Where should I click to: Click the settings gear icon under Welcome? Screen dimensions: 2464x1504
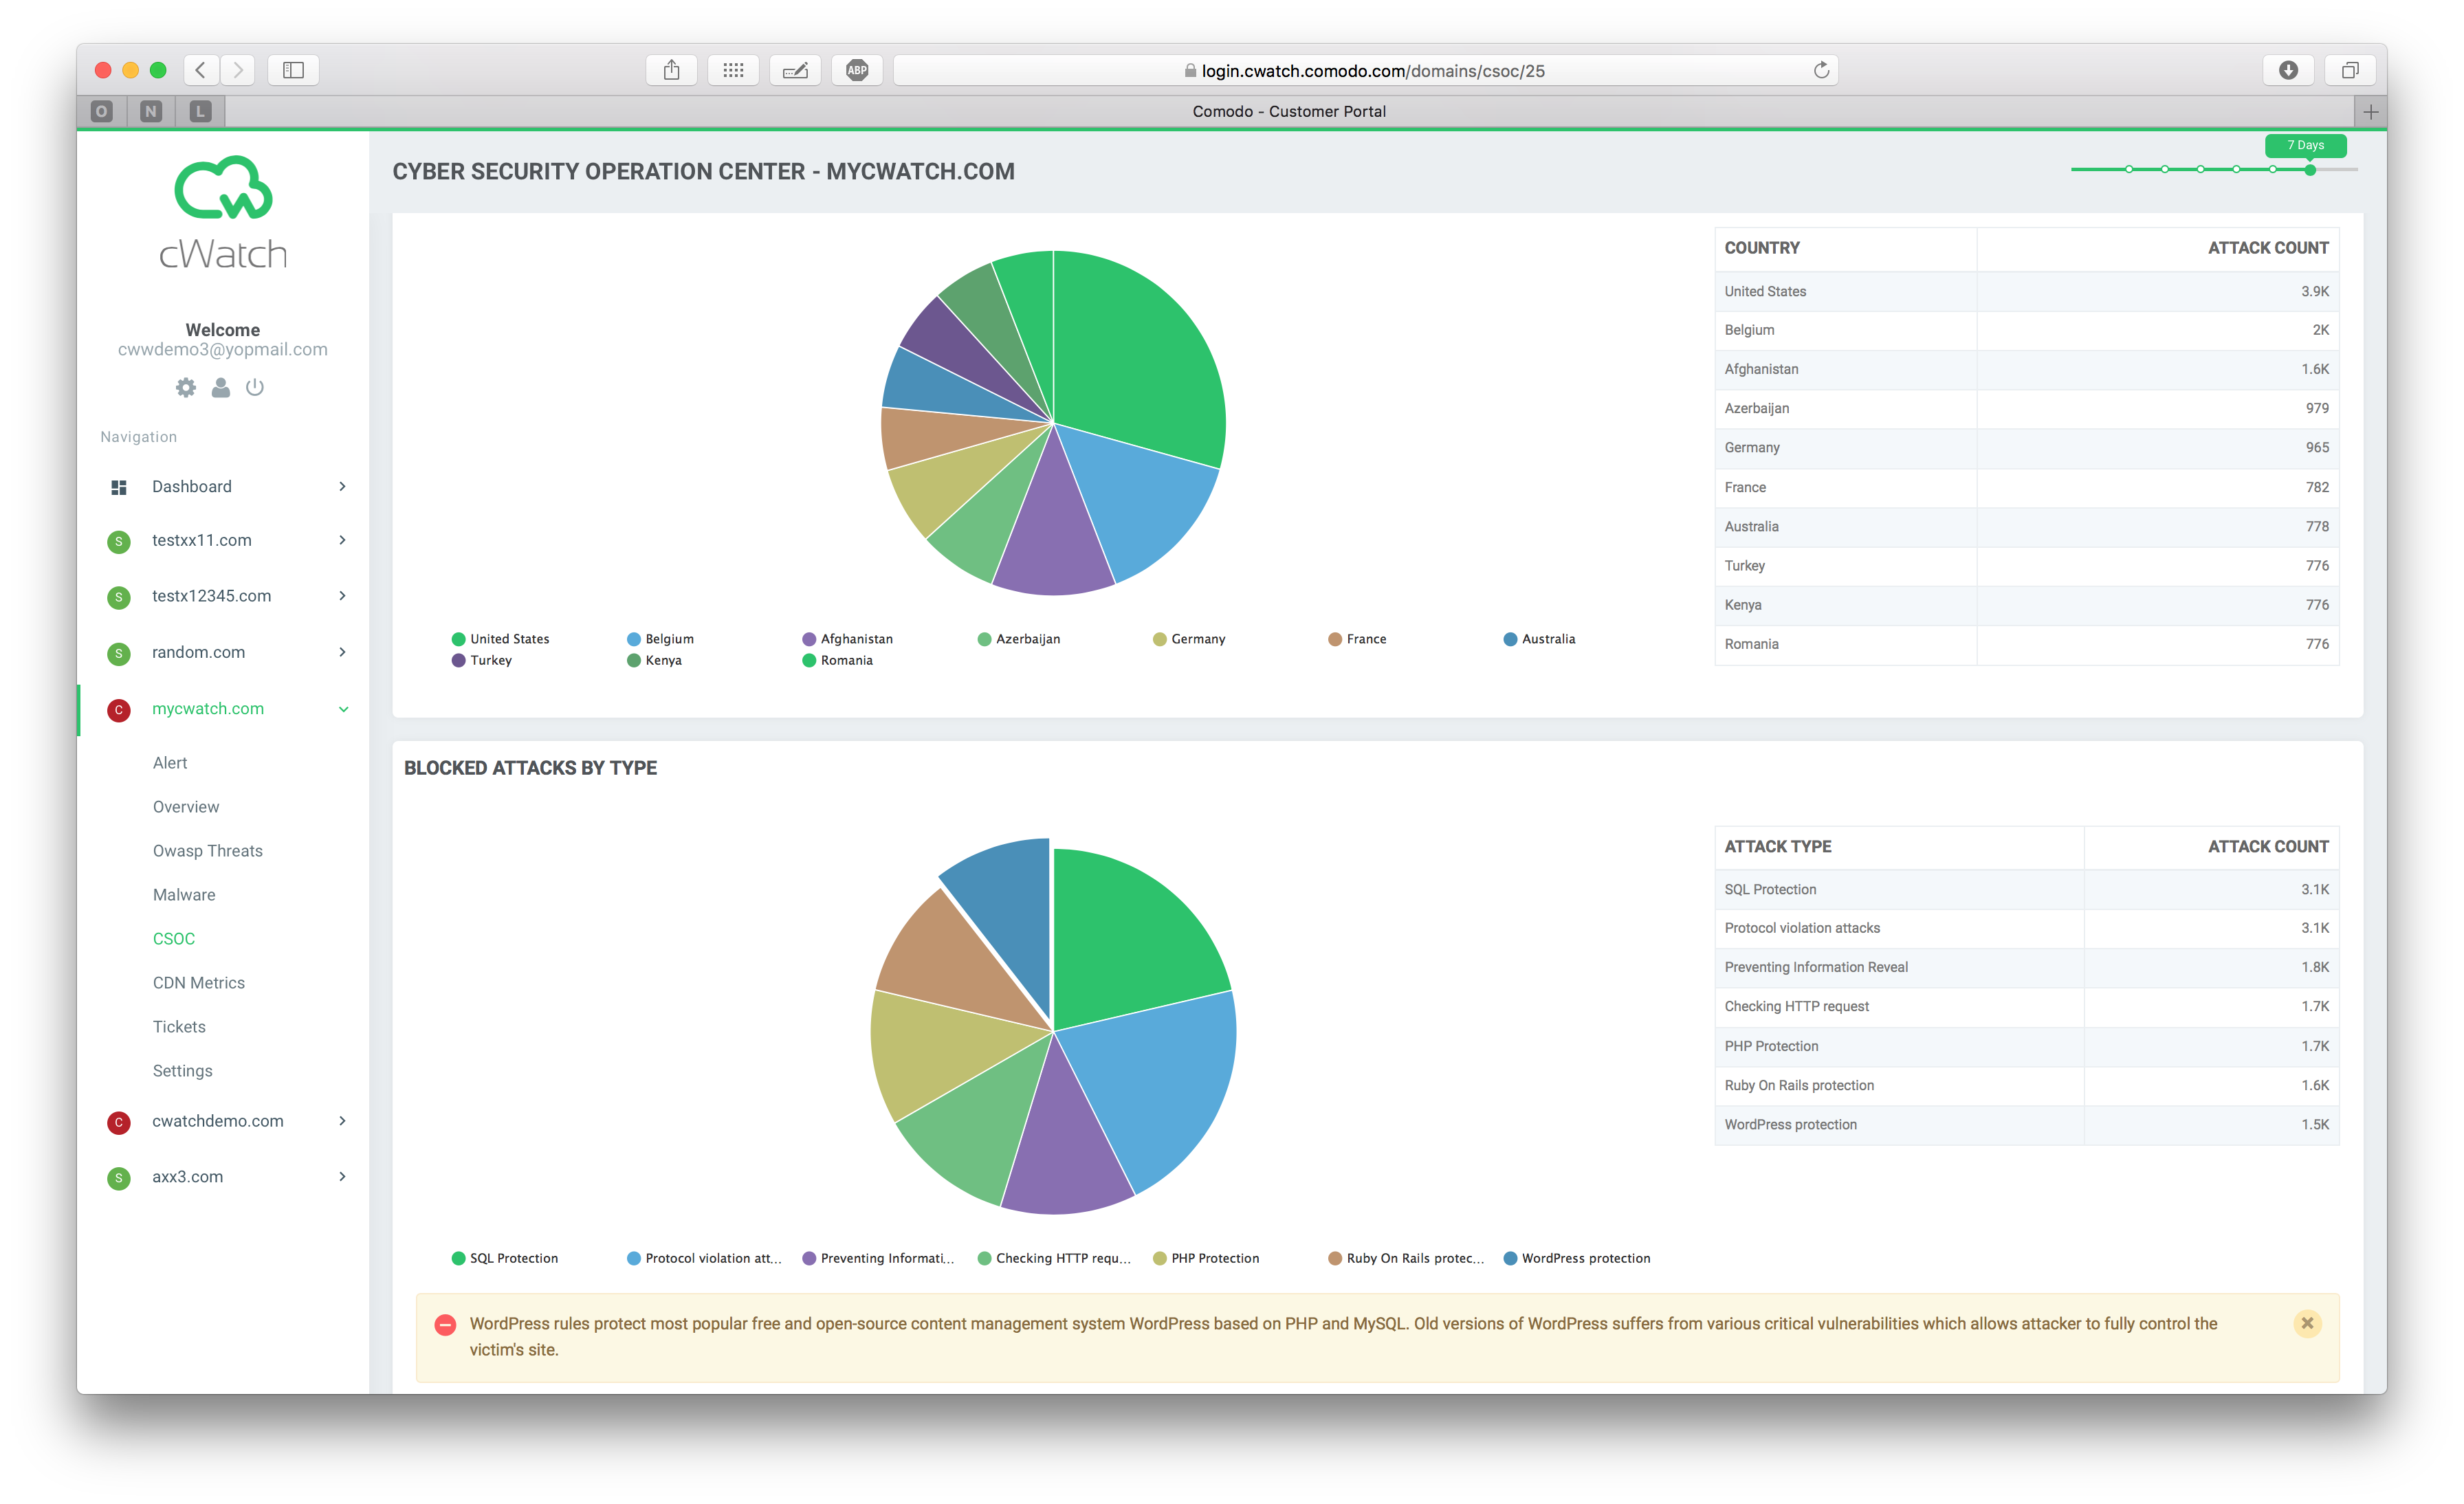click(186, 387)
